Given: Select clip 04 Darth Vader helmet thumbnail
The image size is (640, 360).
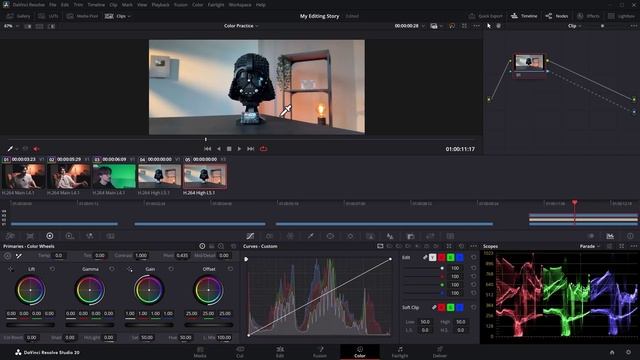Looking at the screenshot, I should tap(159, 176).
